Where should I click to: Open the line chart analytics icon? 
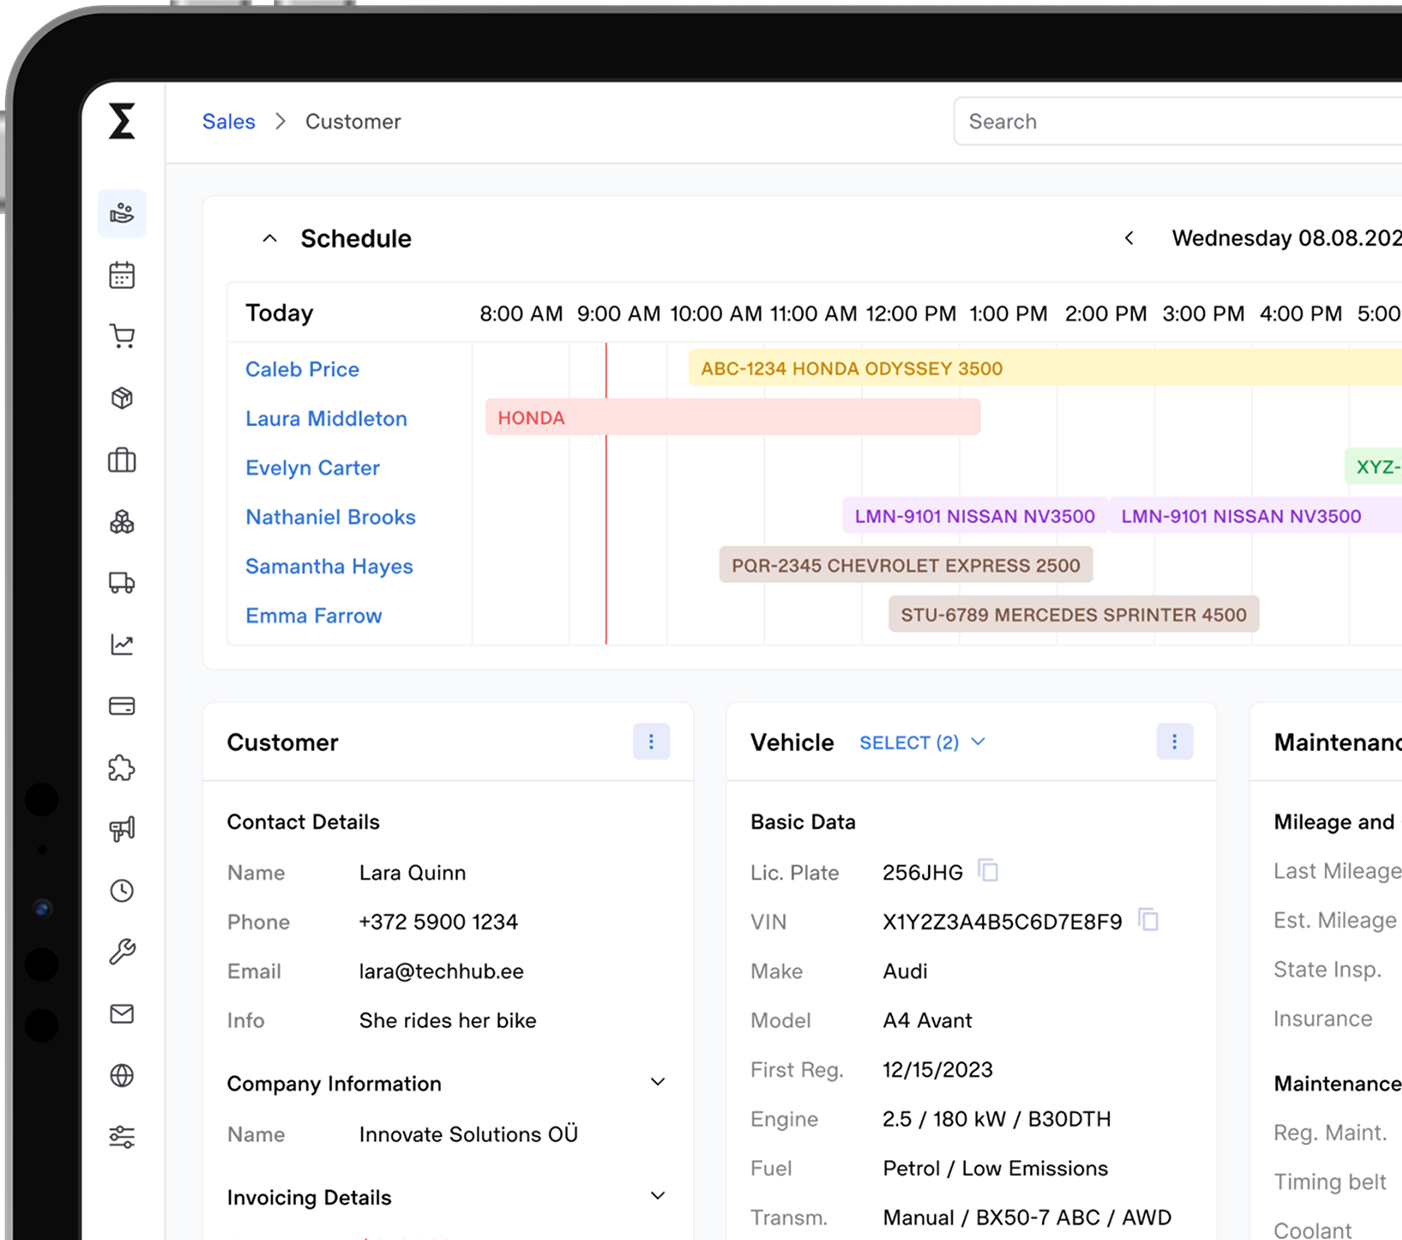122,645
